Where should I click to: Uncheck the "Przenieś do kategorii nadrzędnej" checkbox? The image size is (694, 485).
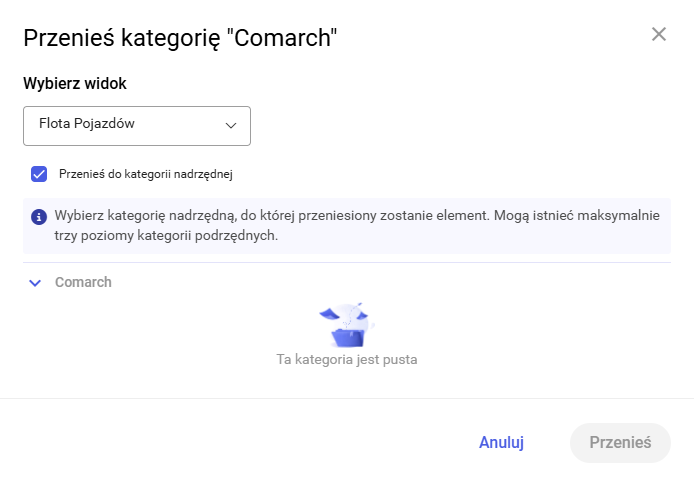[39, 174]
